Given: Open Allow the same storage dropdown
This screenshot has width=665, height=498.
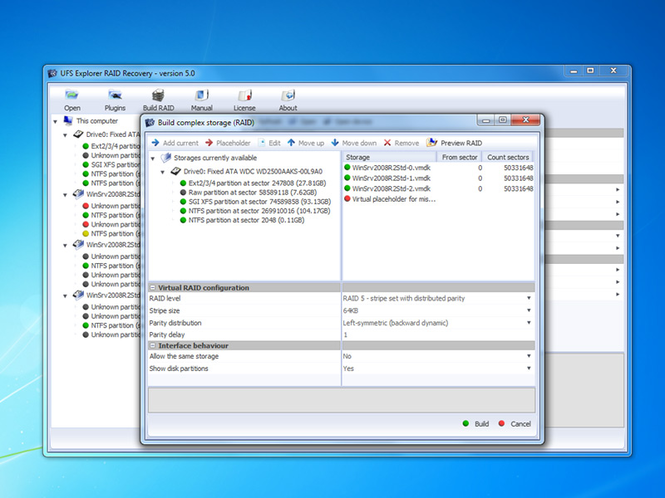Looking at the screenshot, I should [529, 356].
